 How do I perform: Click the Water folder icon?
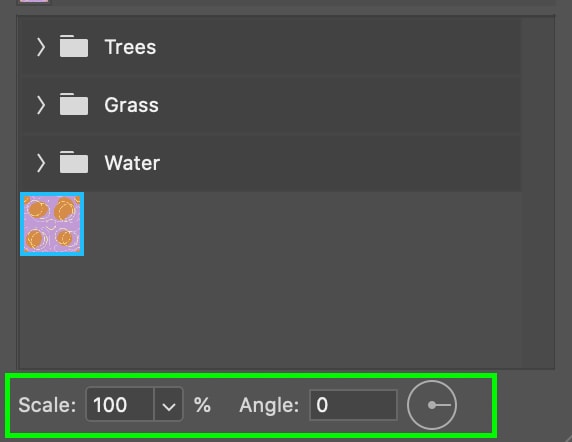[74, 162]
